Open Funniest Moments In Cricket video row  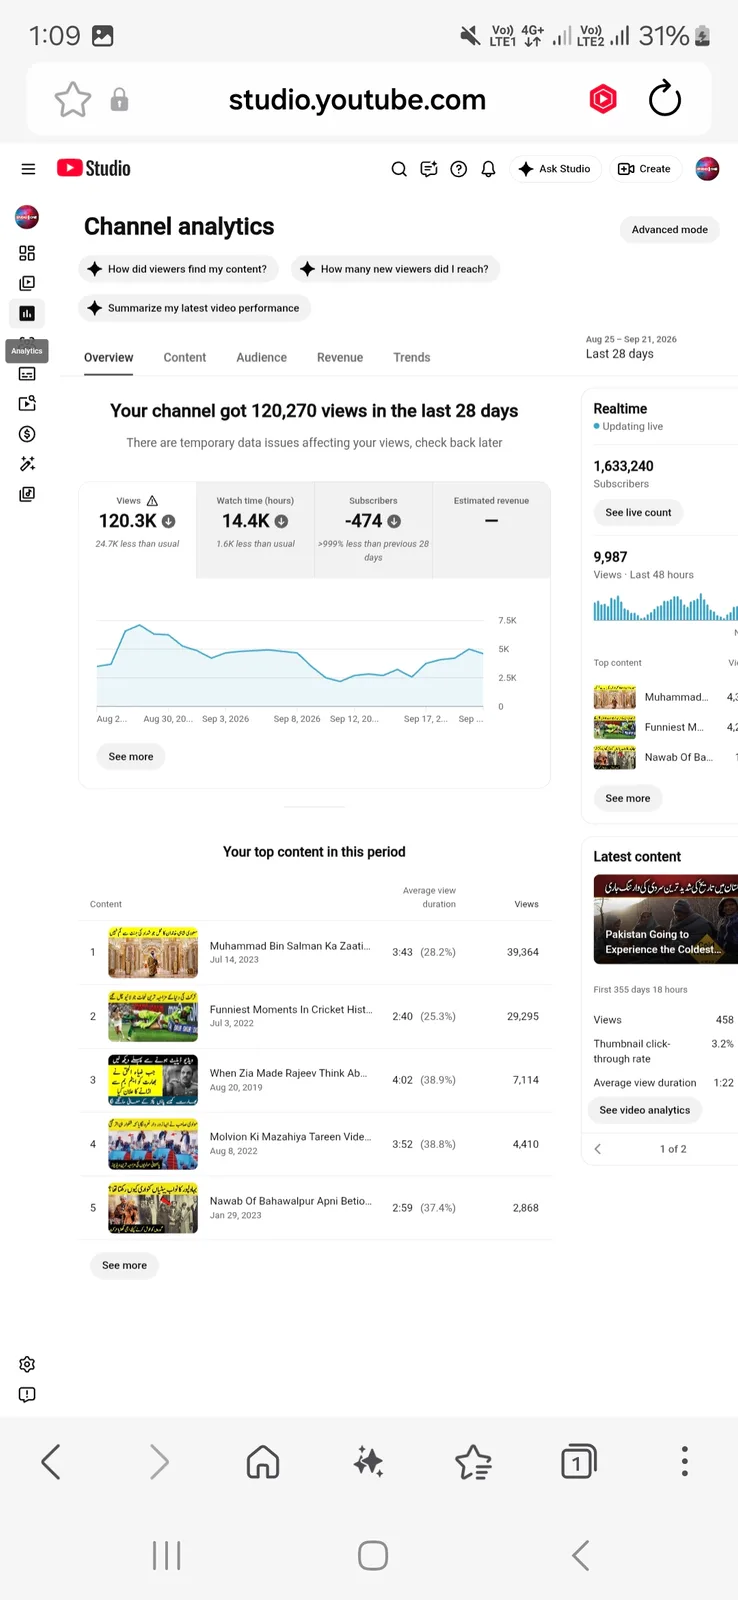pyautogui.click(x=315, y=1016)
